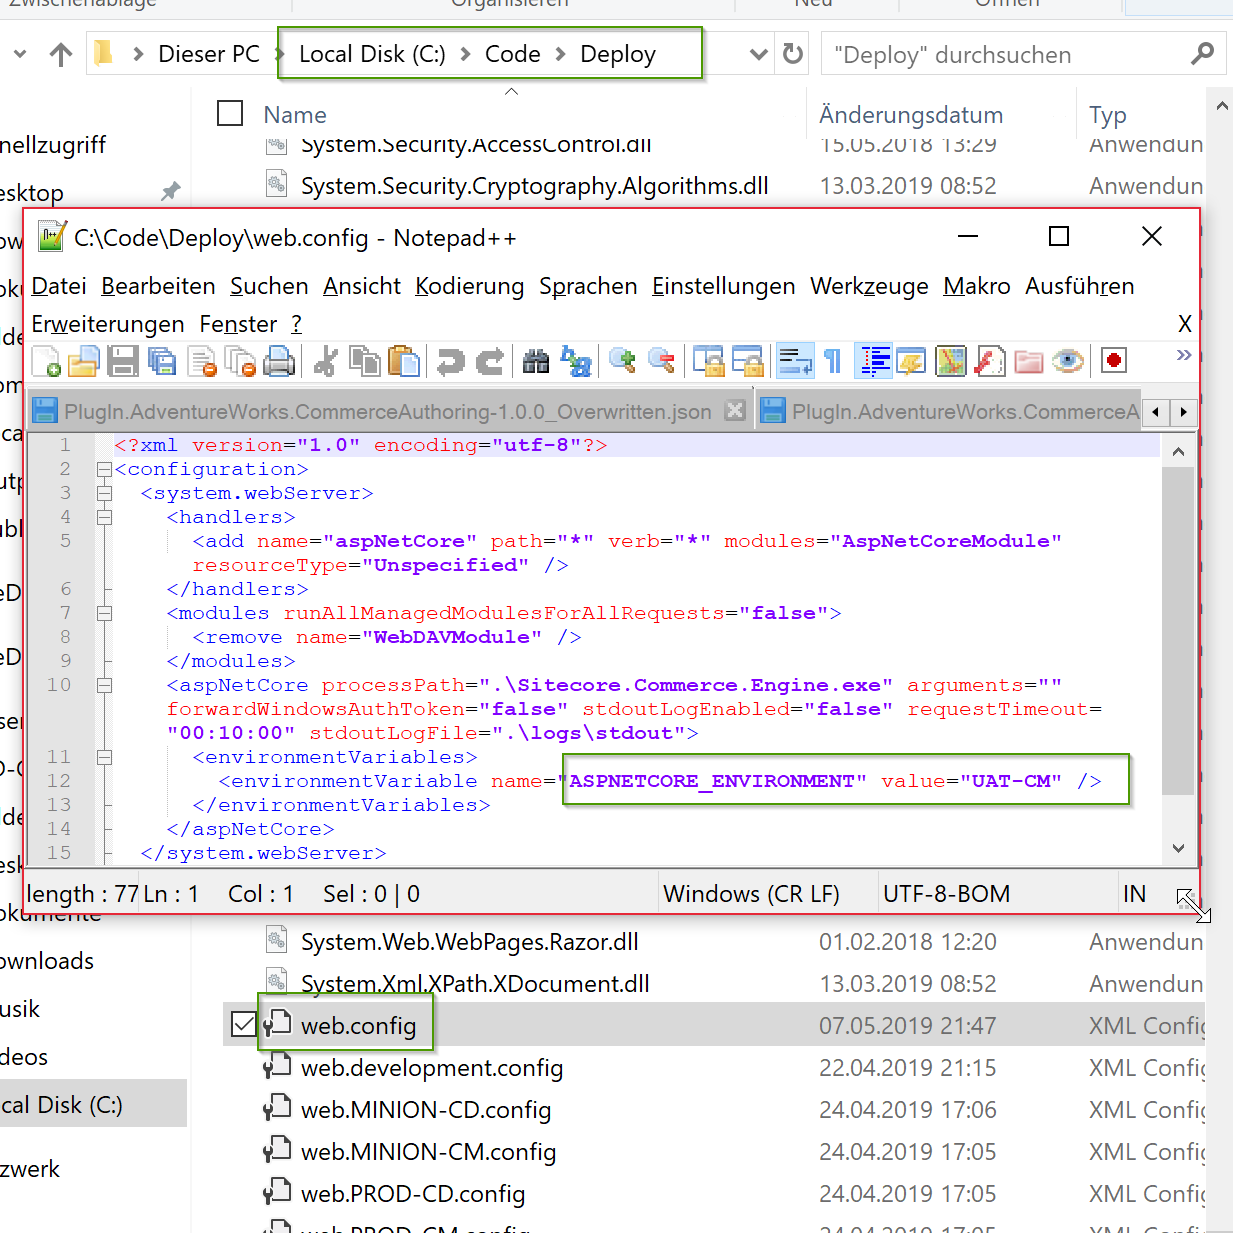Toggle the indent guide toolbar icon
The width and height of the screenshot is (1233, 1233).
point(874,360)
